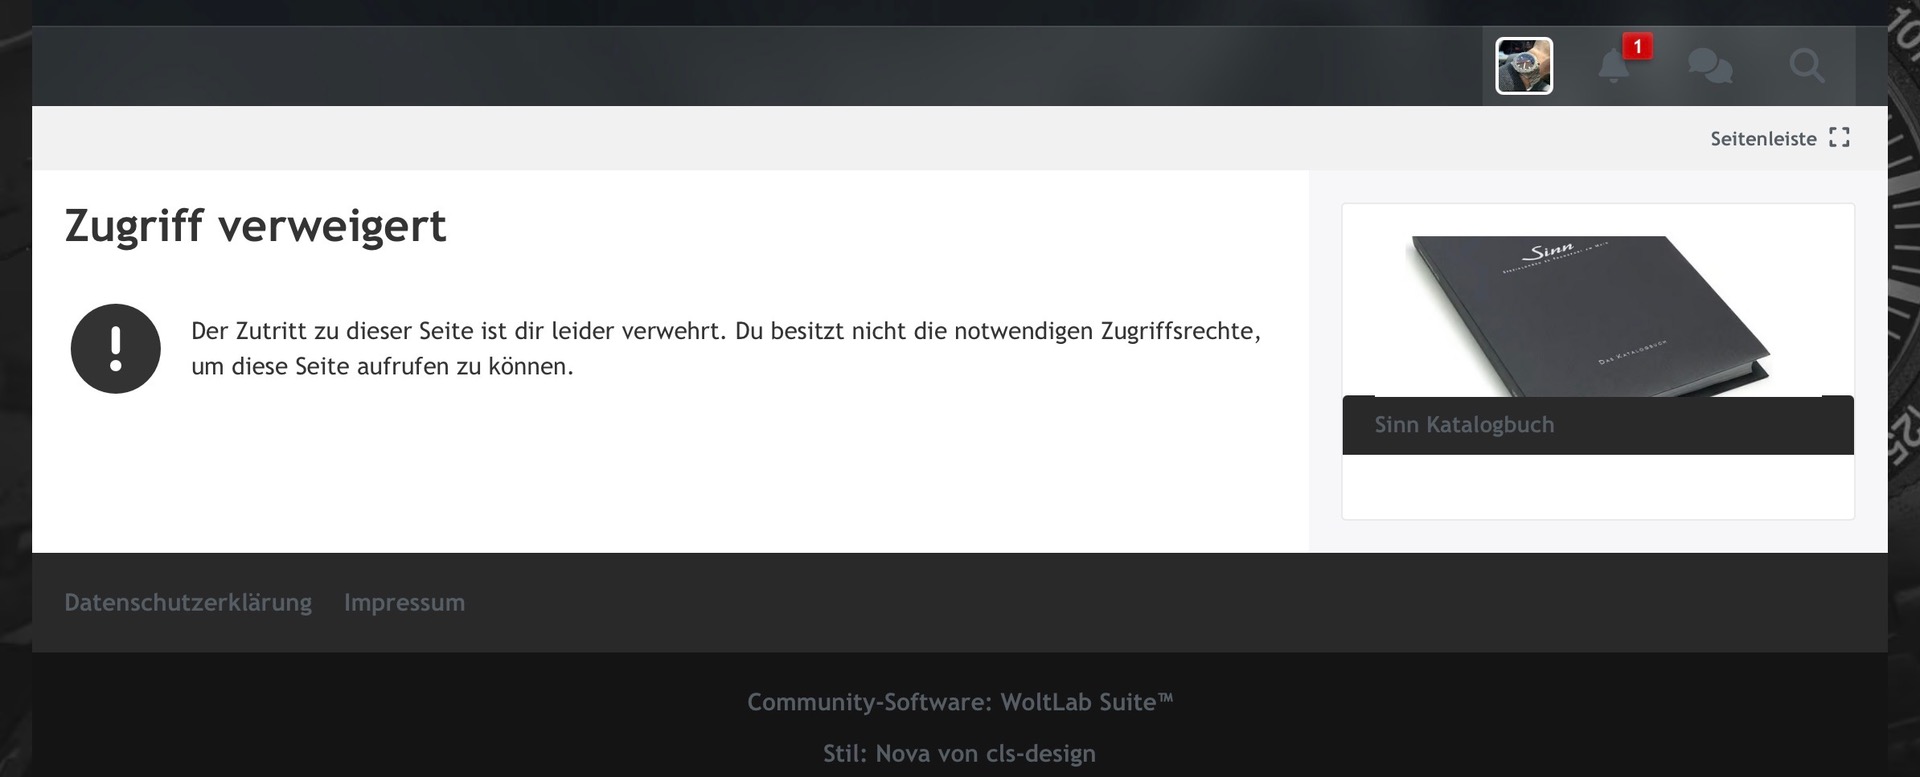The width and height of the screenshot is (1920, 777).
Task: Select the Sinn Katalogbuch caption bar
Action: tap(1597, 425)
